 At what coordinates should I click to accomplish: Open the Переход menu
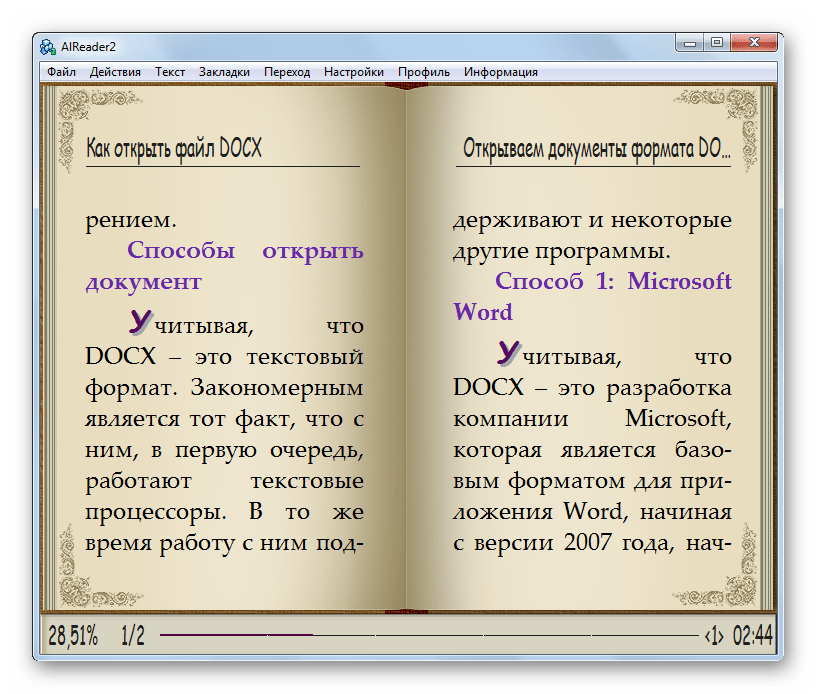(x=287, y=72)
